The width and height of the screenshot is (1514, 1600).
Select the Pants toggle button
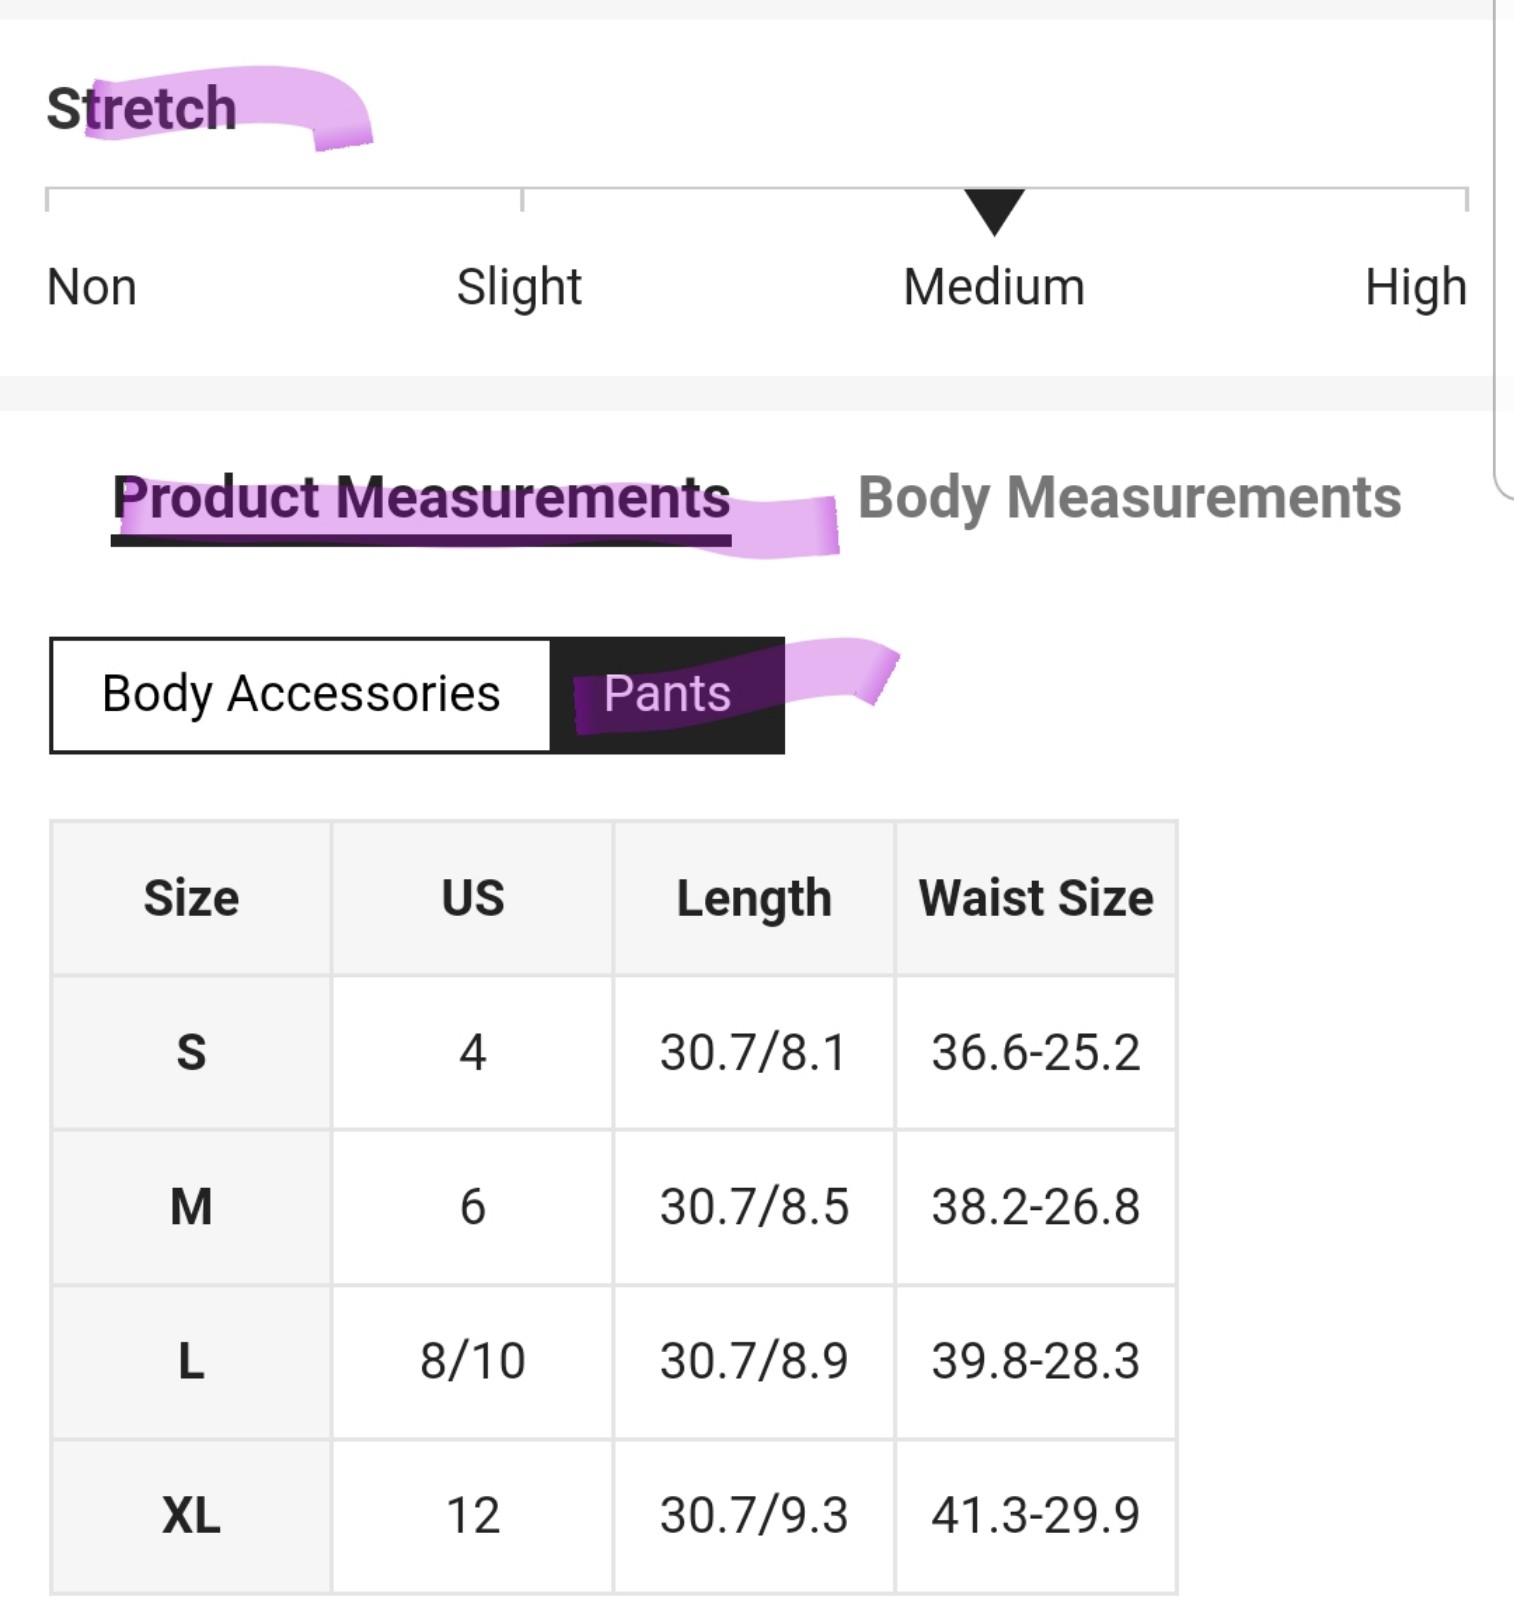(x=667, y=695)
